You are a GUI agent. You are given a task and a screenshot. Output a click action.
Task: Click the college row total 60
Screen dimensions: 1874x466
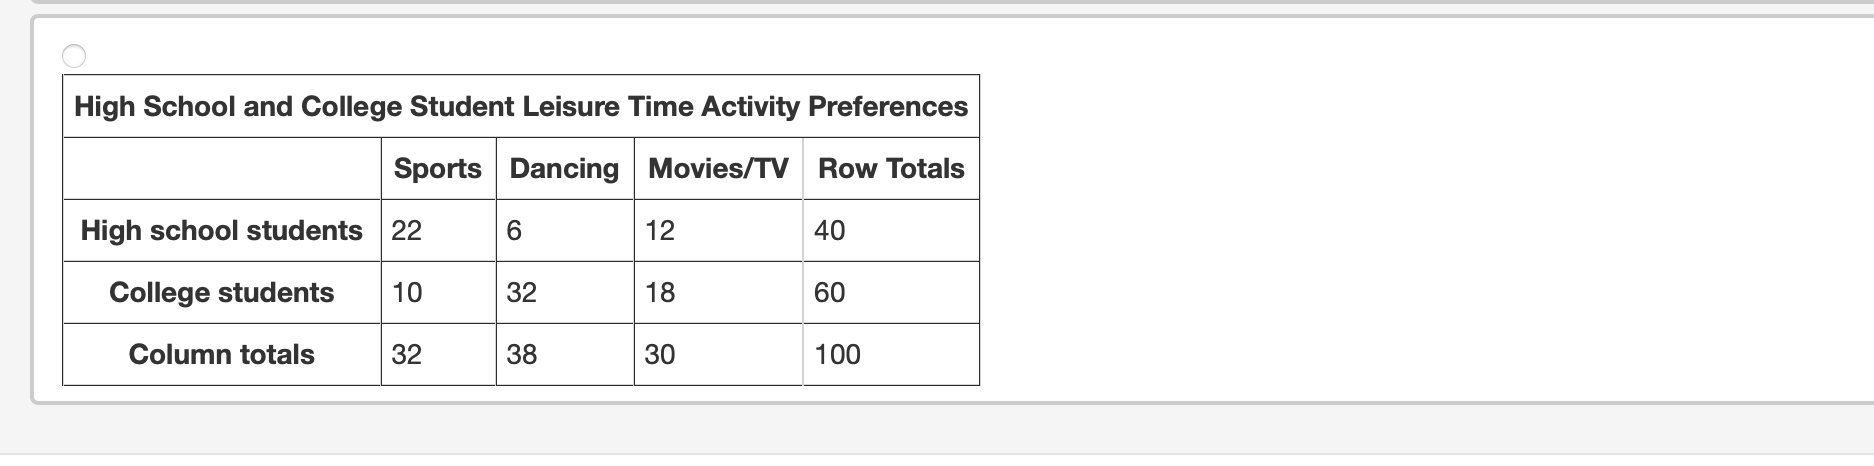click(x=830, y=292)
